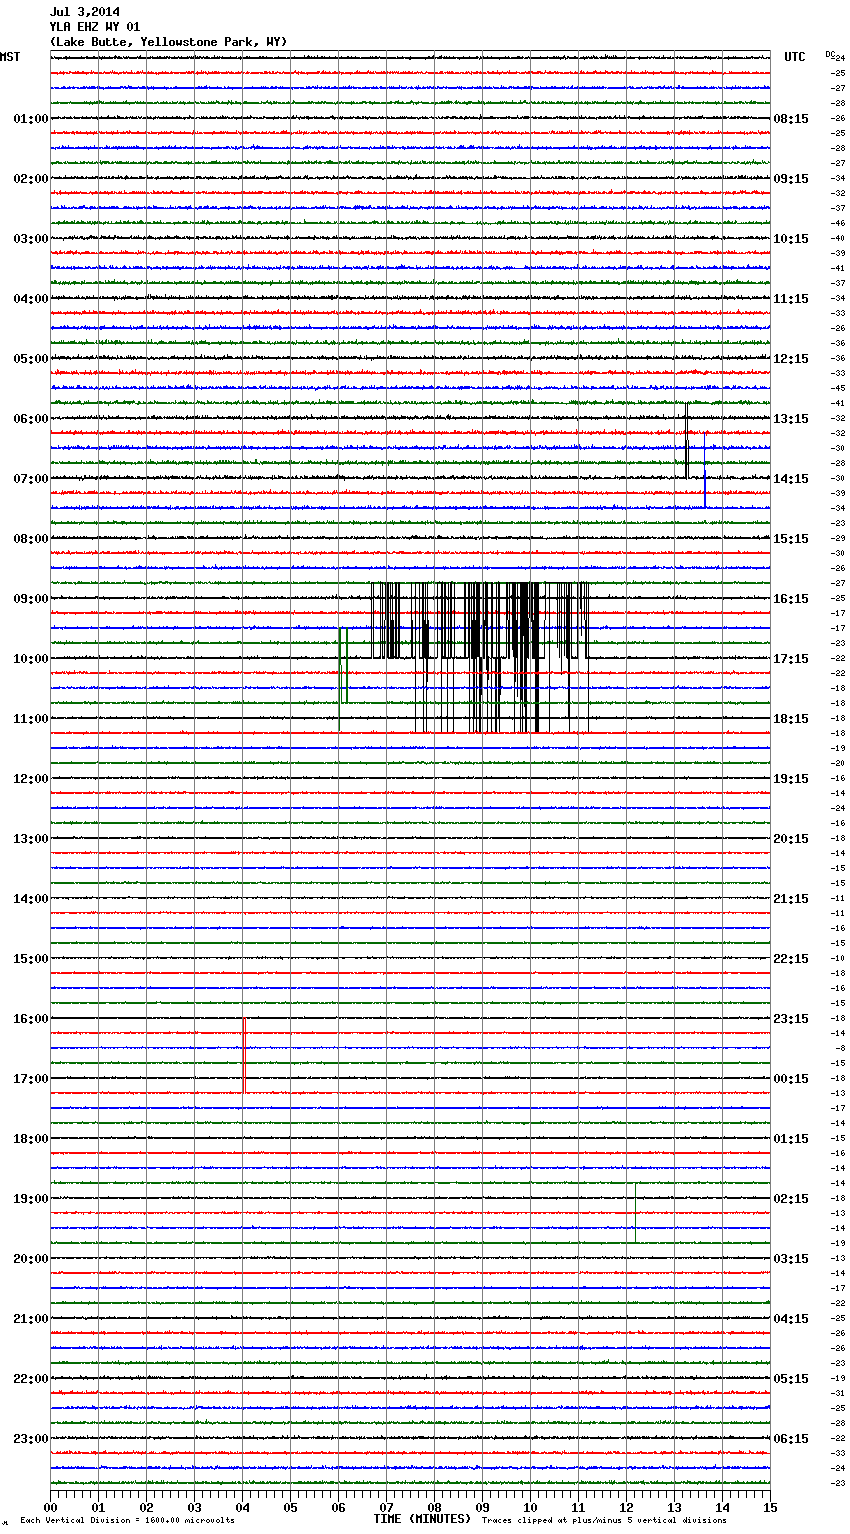Click the "23:15" UTC row label
Screen dimensions: 850x1534
pyautogui.click(x=791, y=1019)
